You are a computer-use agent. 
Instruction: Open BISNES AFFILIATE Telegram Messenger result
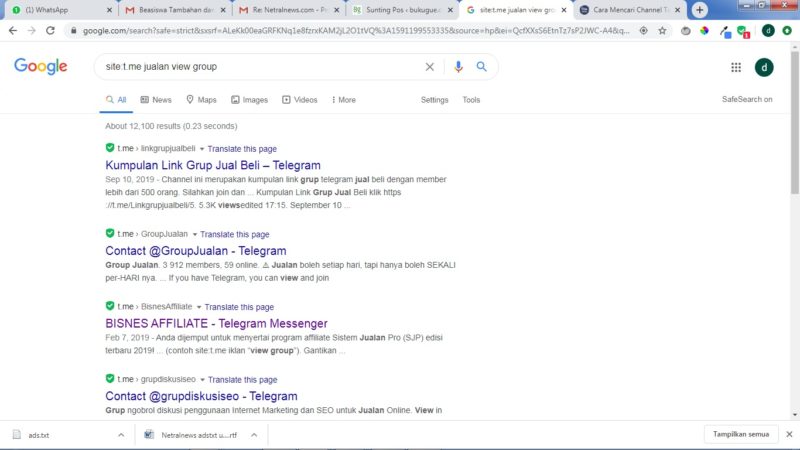[216, 323]
